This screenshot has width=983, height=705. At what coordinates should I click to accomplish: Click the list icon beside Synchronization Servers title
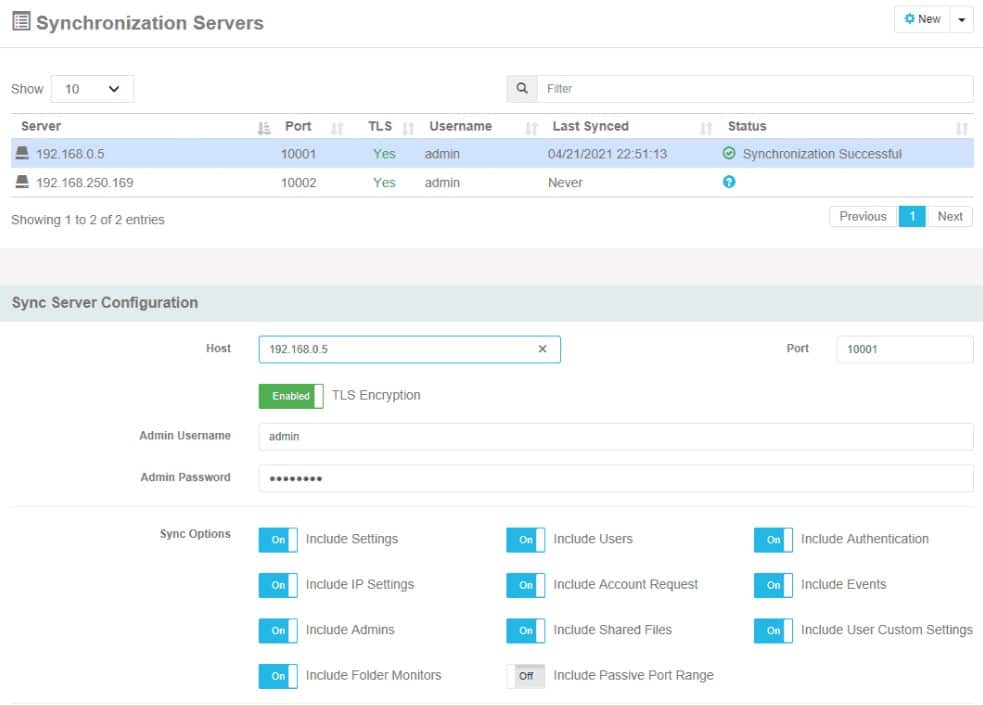click(x=21, y=21)
